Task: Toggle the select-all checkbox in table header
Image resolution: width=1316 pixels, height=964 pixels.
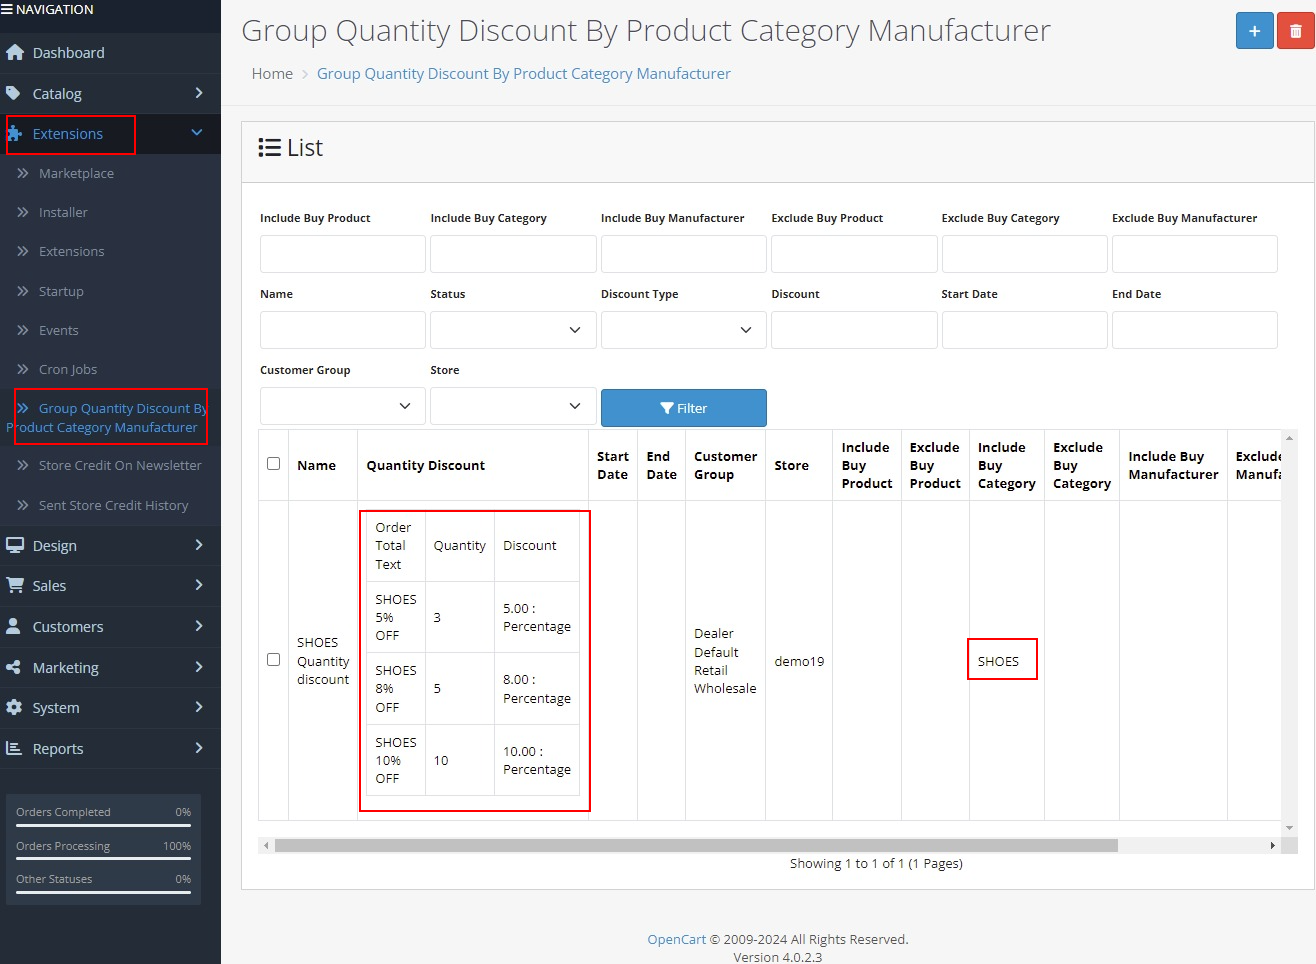Action: click(x=273, y=464)
